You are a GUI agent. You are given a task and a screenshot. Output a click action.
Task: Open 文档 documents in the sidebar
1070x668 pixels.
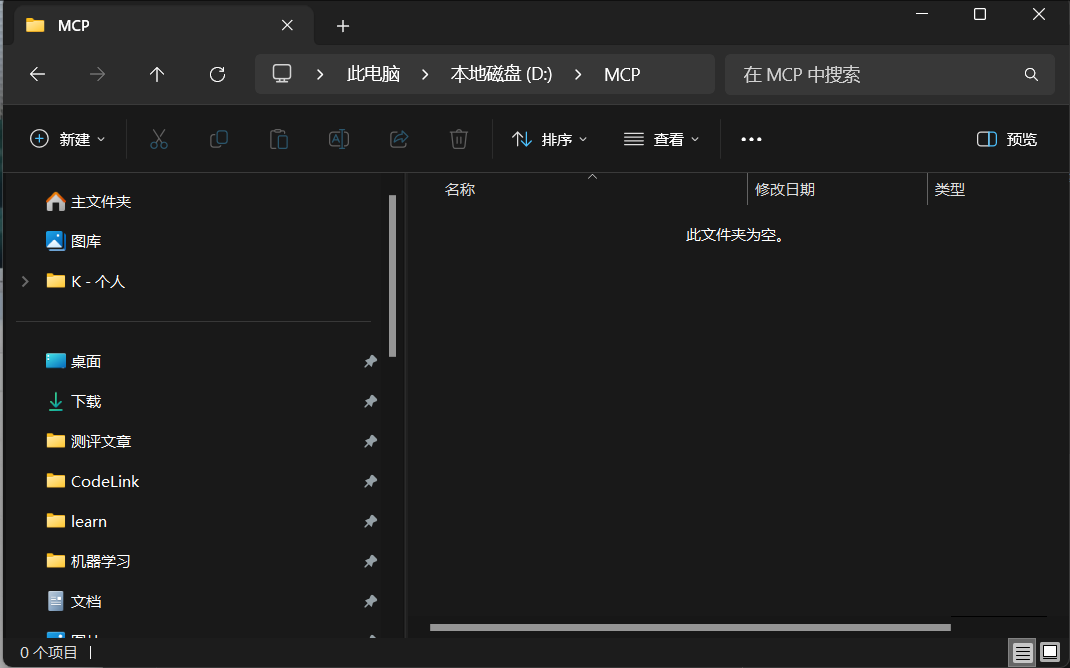[x=73, y=601]
